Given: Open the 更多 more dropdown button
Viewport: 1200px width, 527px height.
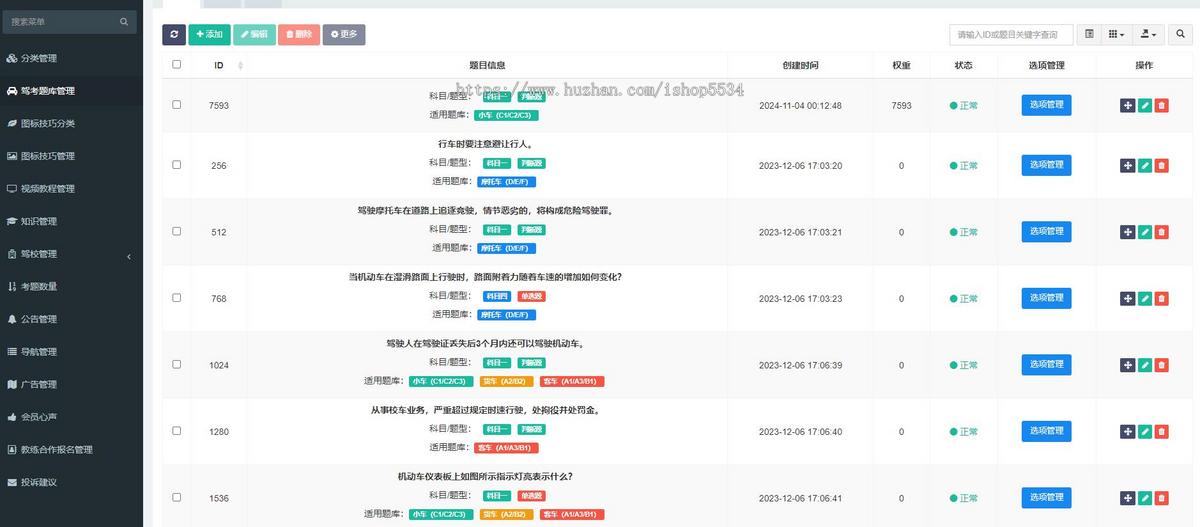Looking at the screenshot, I should coord(344,34).
